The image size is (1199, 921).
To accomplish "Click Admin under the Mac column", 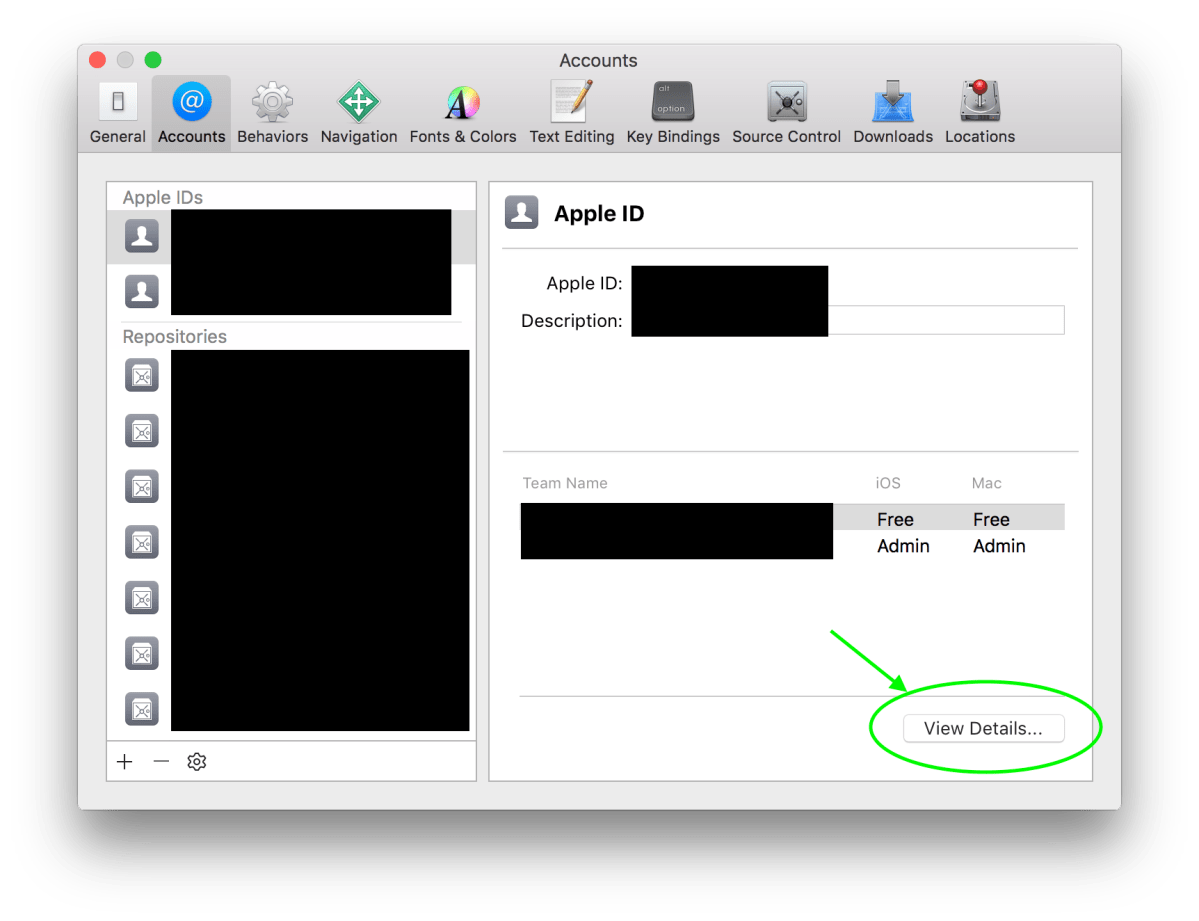I will tap(999, 546).
